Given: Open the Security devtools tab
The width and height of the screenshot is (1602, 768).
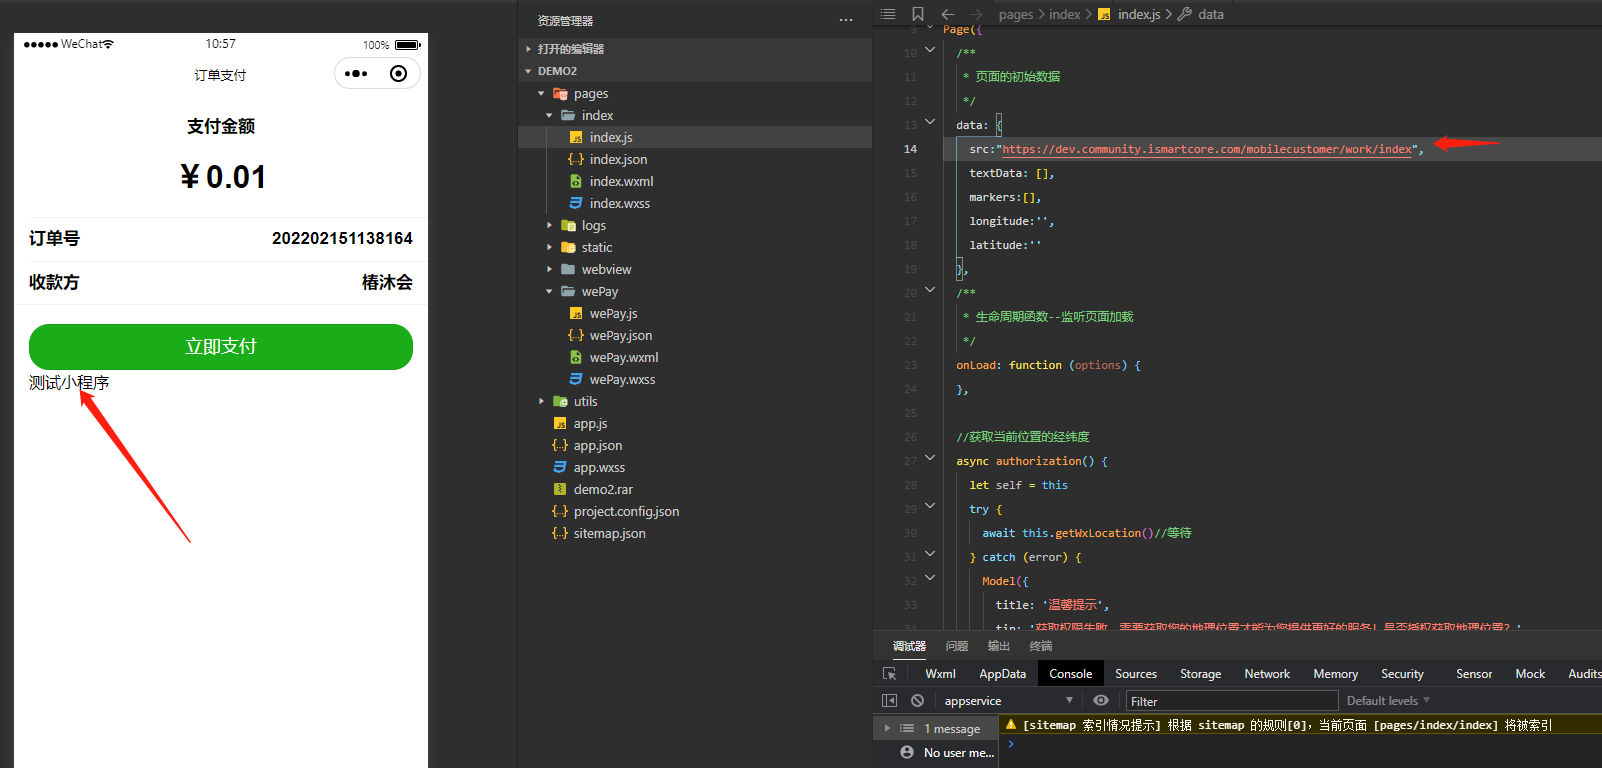Looking at the screenshot, I should coord(1402,674).
